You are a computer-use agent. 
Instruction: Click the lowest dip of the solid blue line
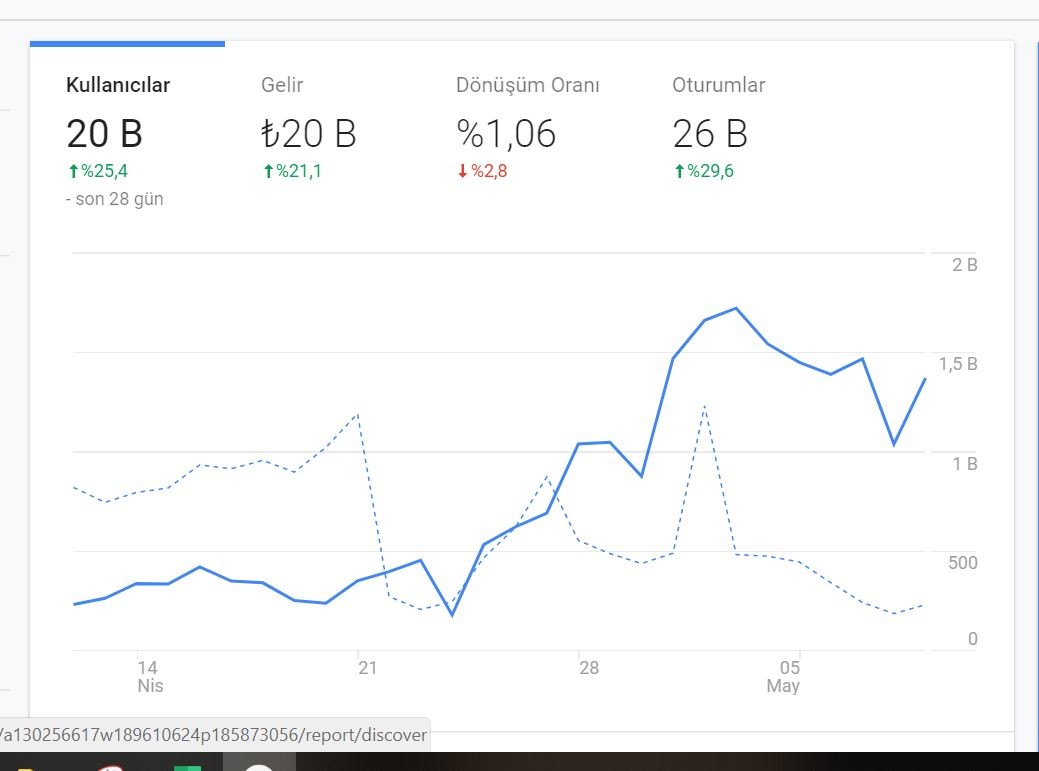pos(453,615)
